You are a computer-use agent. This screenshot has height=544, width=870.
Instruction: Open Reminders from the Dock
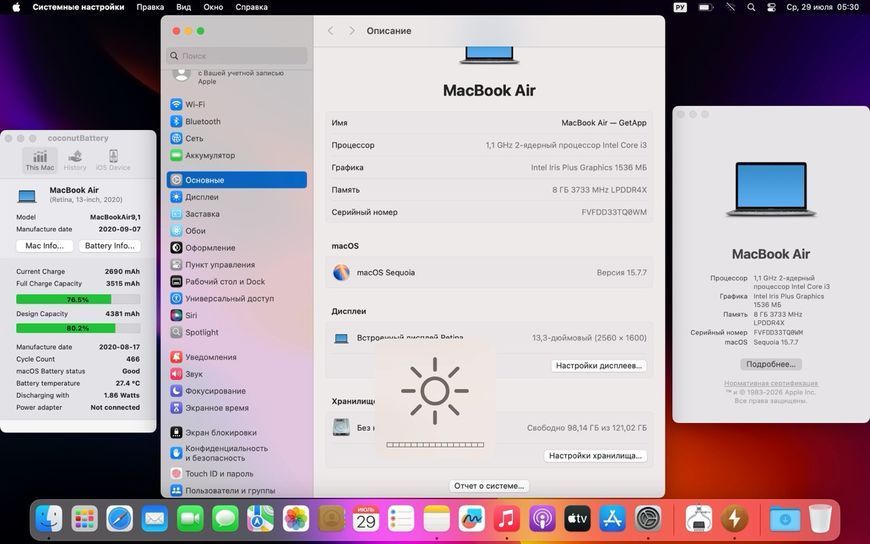pos(401,520)
